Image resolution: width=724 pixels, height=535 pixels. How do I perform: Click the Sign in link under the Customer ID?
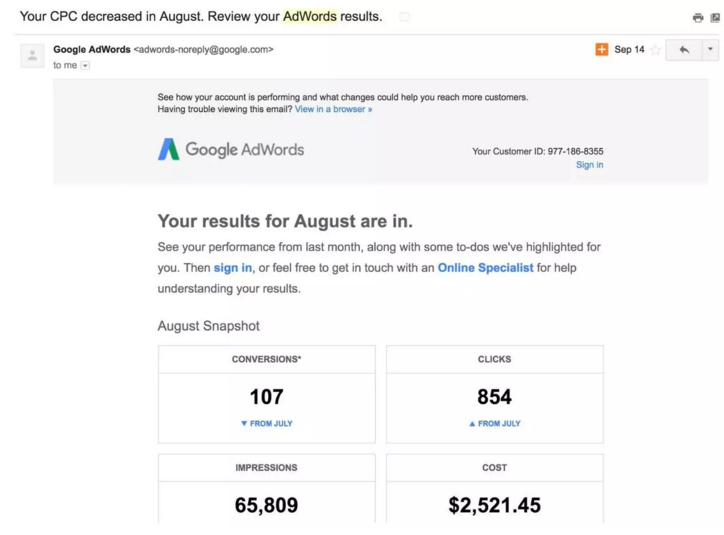click(589, 165)
